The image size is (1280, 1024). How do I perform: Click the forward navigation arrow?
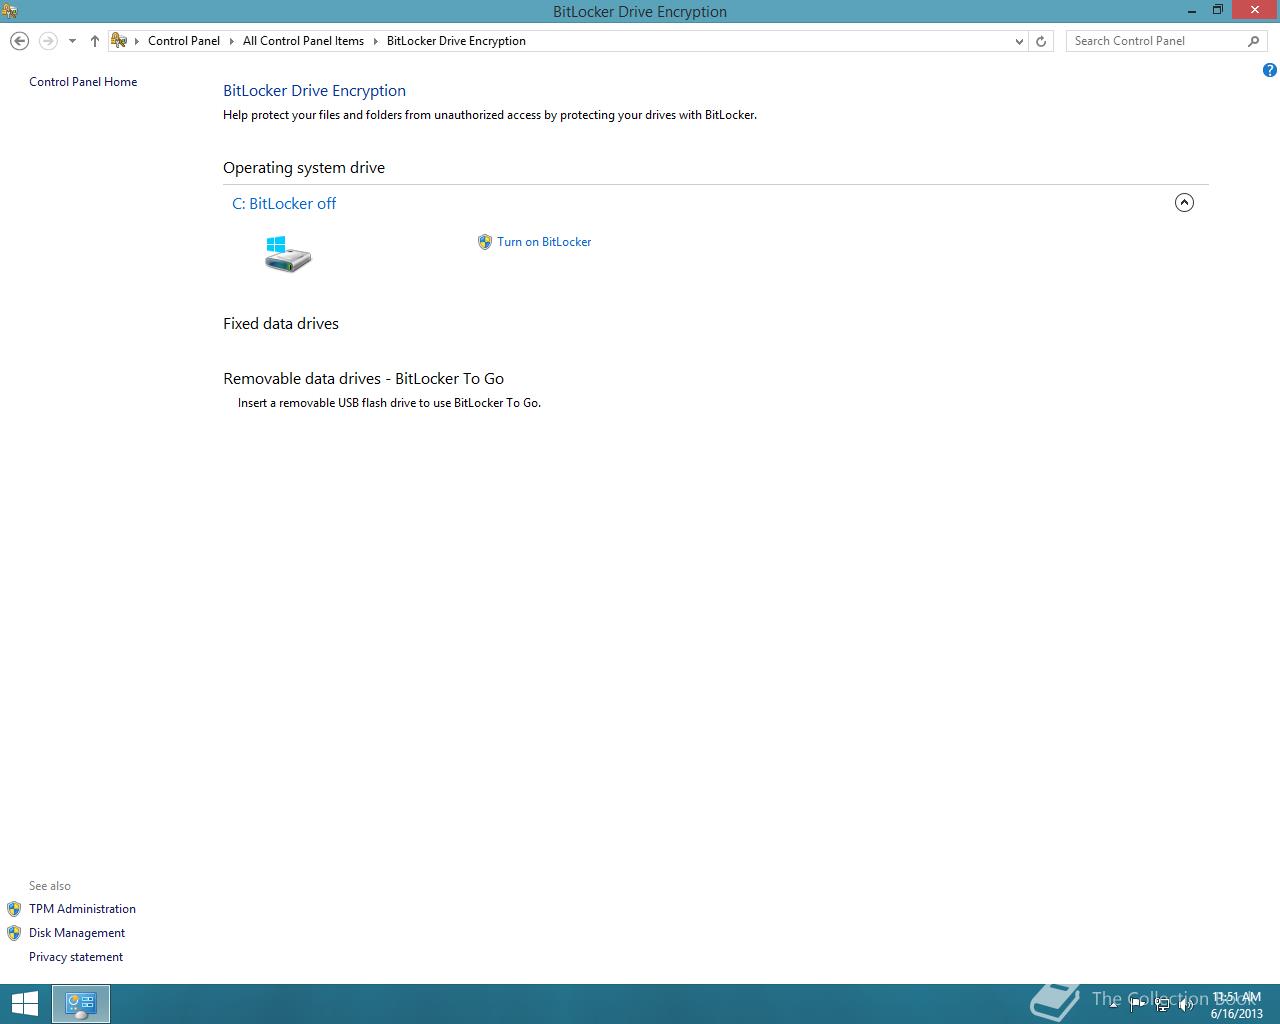click(47, 41)
